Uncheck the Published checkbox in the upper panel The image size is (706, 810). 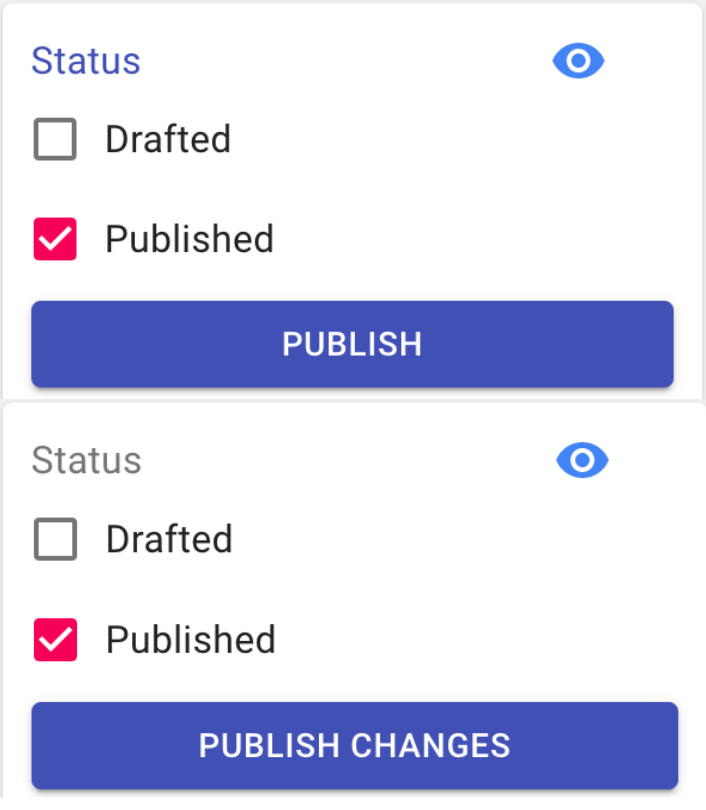55,240
